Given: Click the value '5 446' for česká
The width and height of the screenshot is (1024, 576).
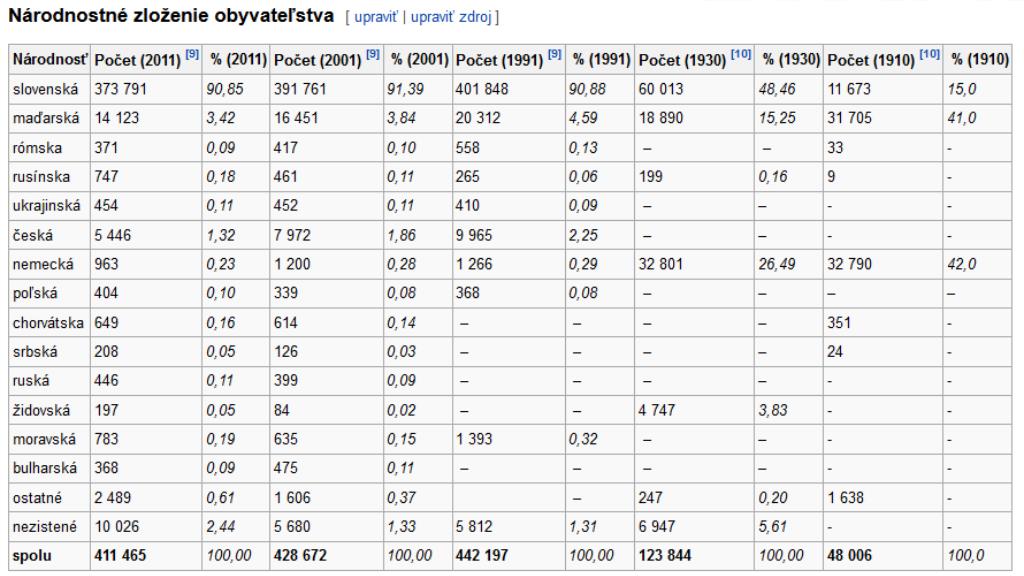Looking at the screenshot, I should 113,236.
